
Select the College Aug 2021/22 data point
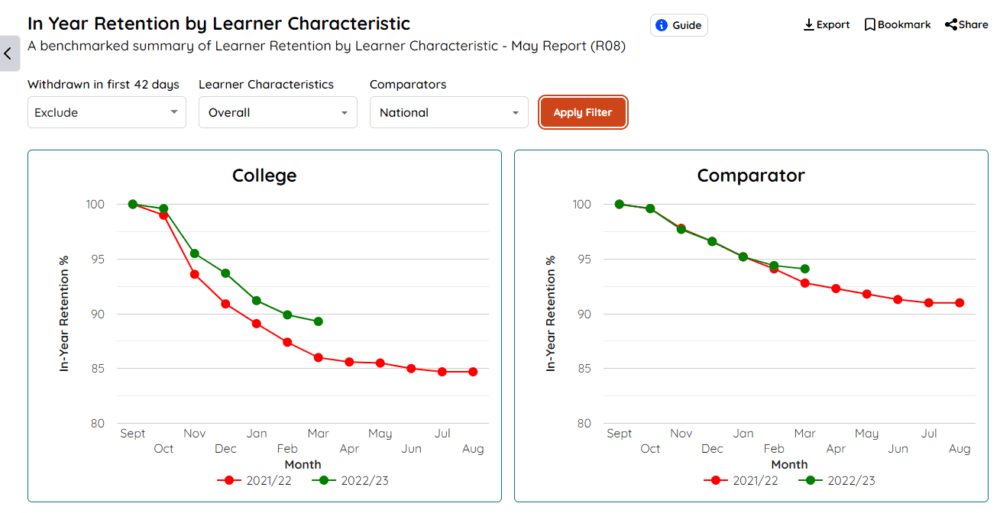tap(473, 372)
